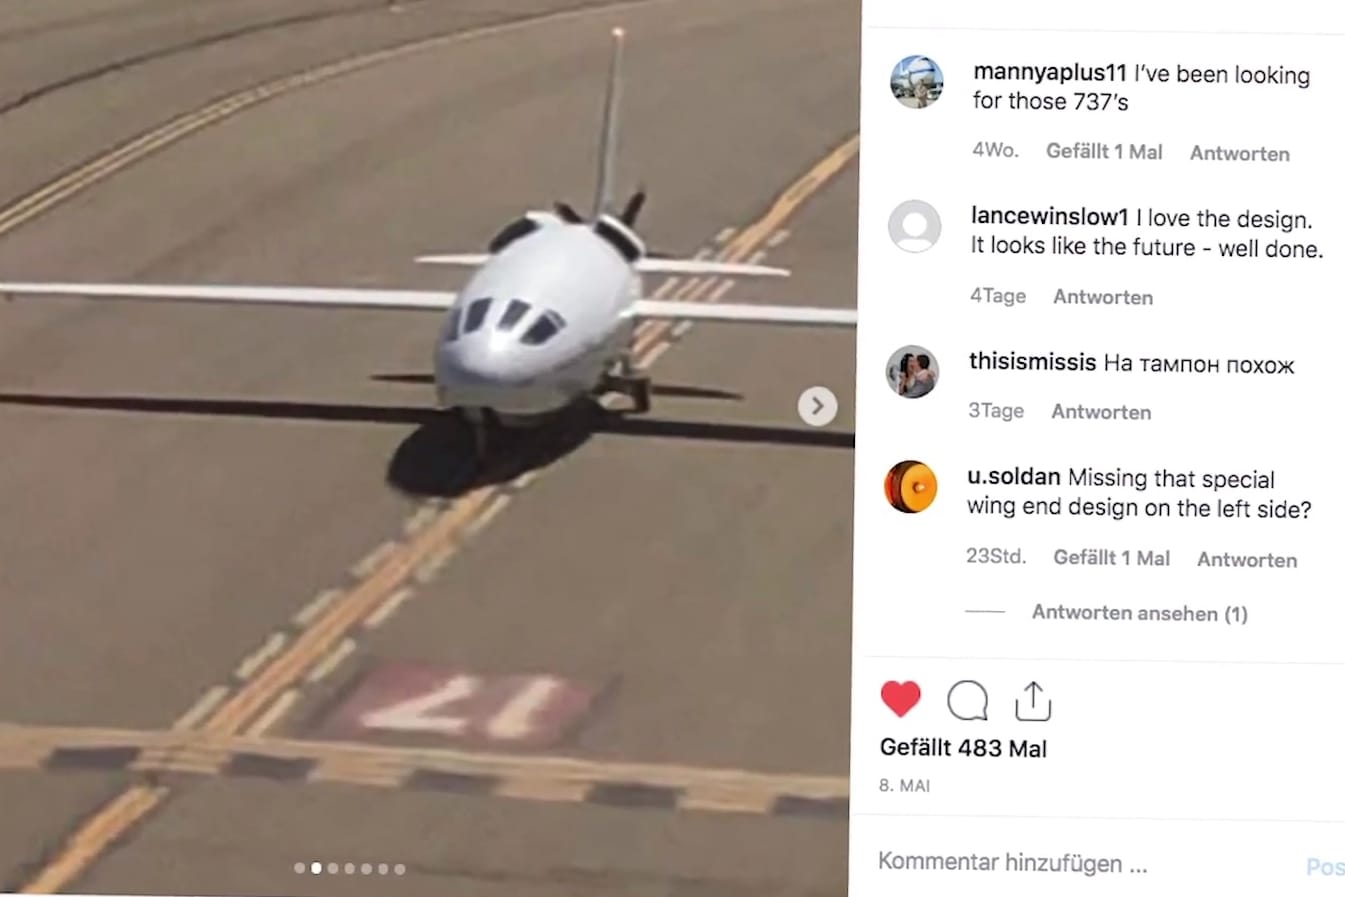This screenshot has width=1345, height=897.
Task: Show who liked via Gefällt 483 Mal
Action: click(x=963, y=748)
